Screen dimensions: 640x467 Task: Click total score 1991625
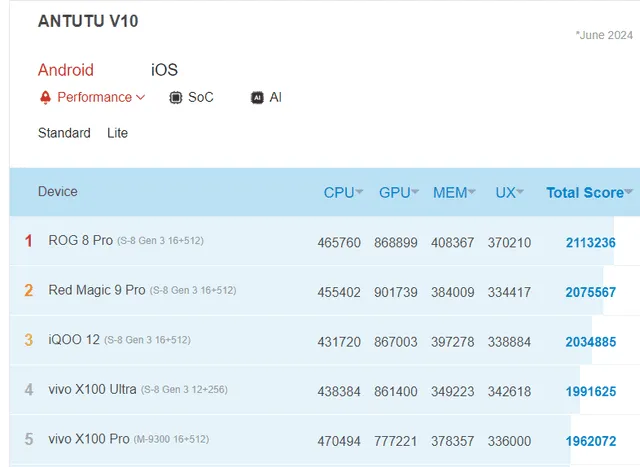click(591, 391)
